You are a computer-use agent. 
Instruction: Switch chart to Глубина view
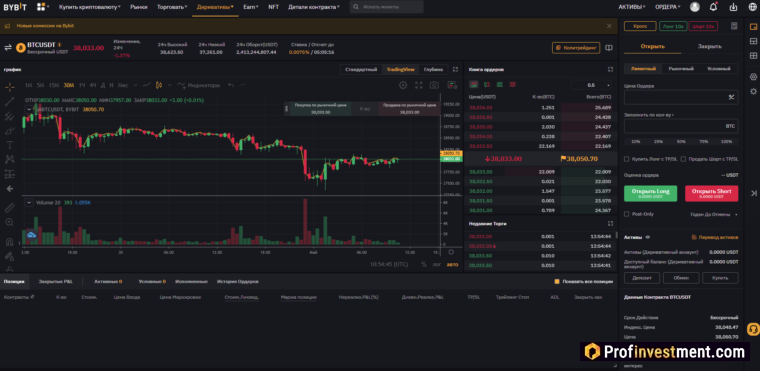pos(433,69)
